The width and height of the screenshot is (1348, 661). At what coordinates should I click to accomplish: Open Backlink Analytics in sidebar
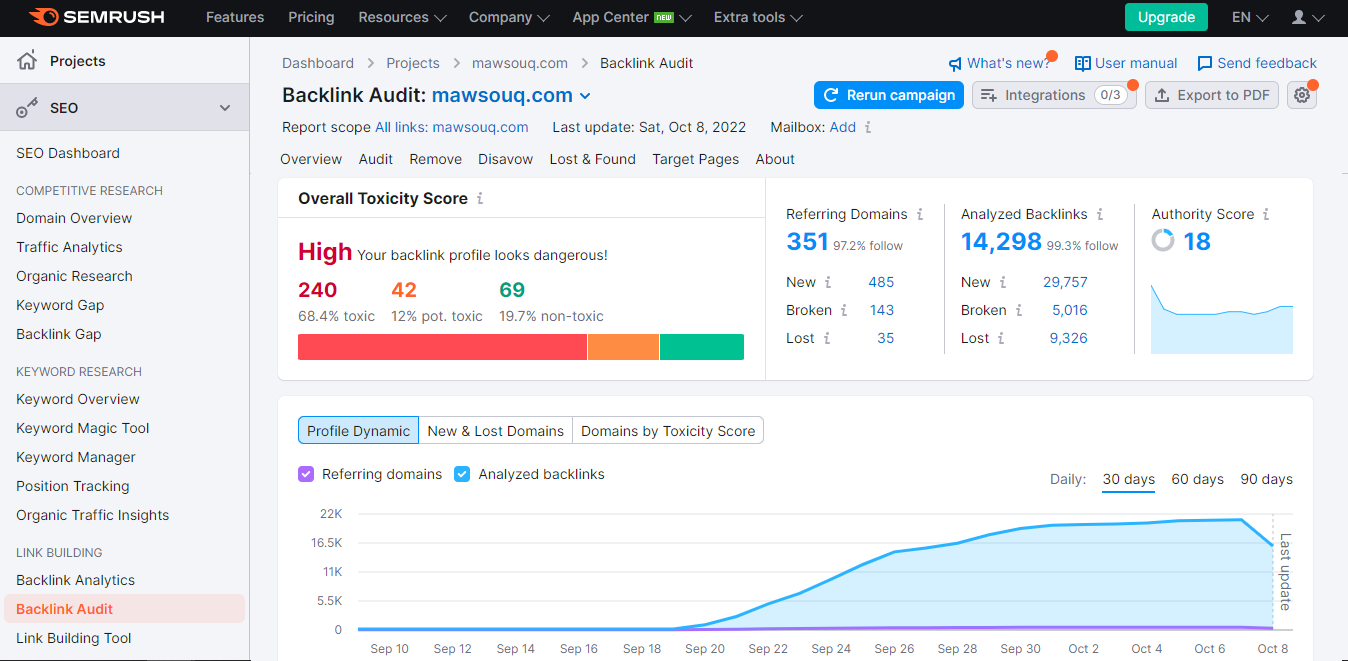[75, 580]
